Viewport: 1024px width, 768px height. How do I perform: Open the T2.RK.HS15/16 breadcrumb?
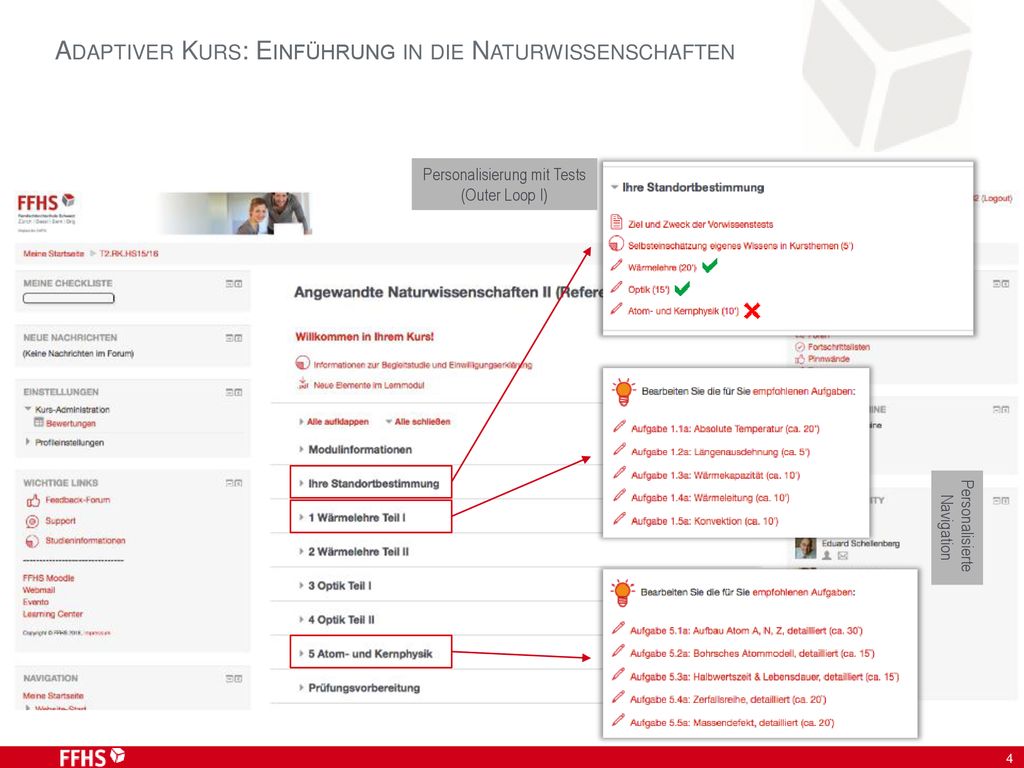click(x=129, y=253)
